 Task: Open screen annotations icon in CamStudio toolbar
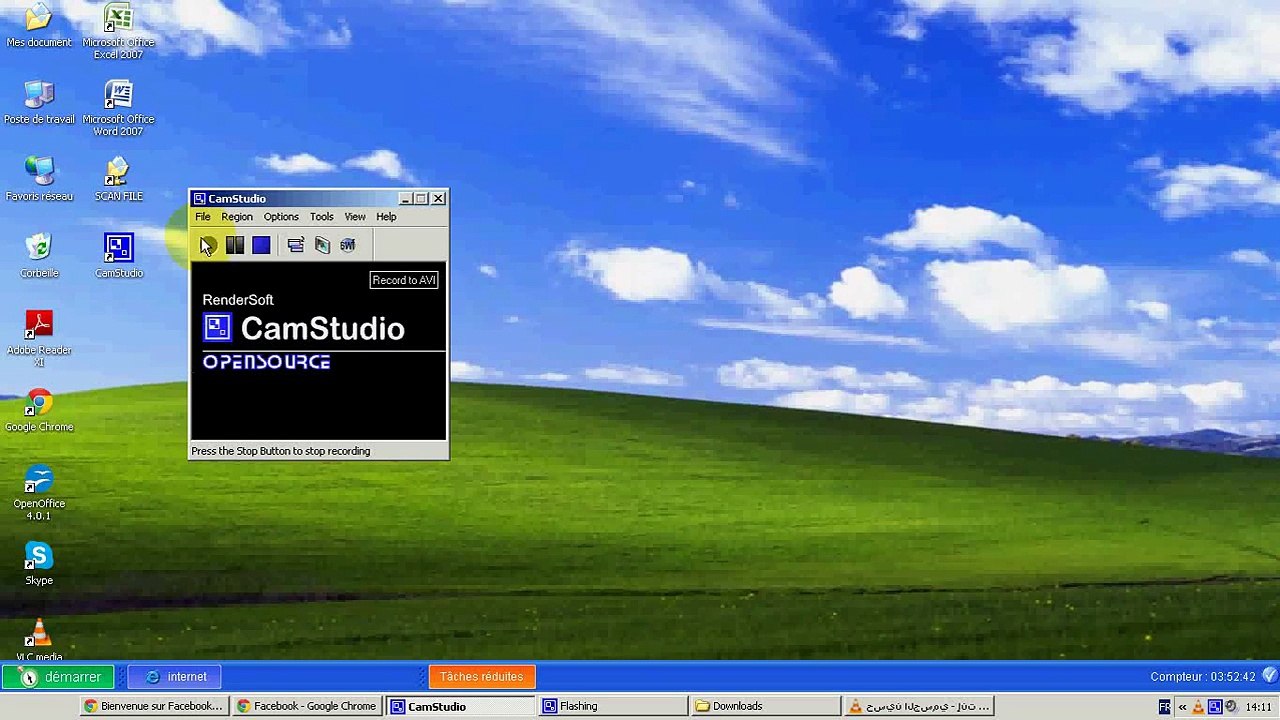322,245
